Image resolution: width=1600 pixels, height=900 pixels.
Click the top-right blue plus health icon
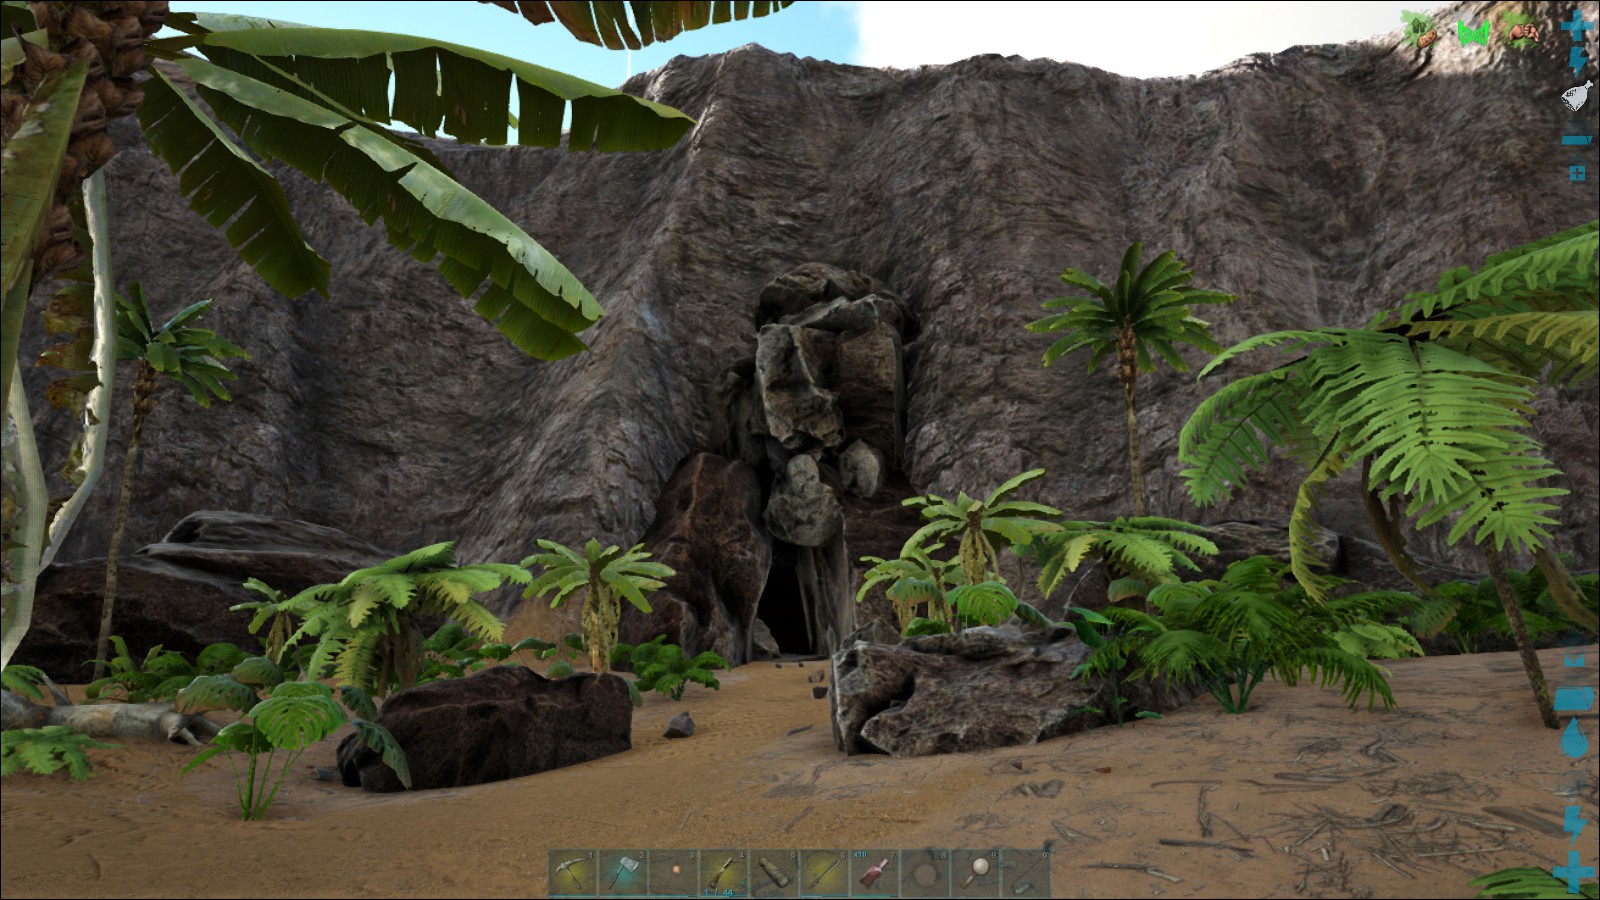click(1577, 26)
